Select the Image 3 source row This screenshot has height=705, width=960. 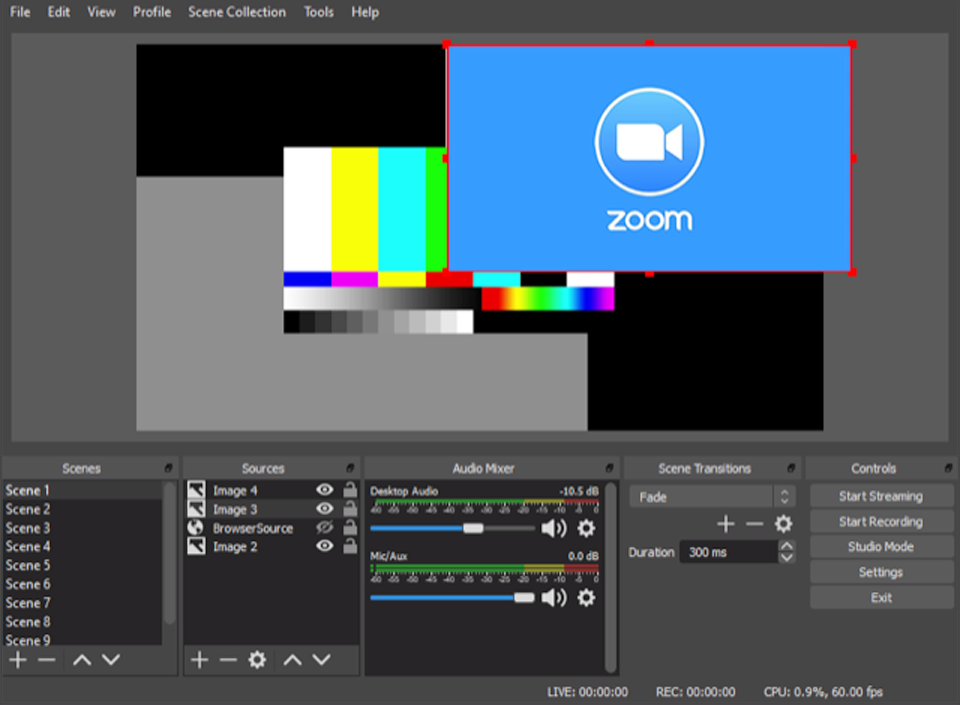tap(272, 509)
